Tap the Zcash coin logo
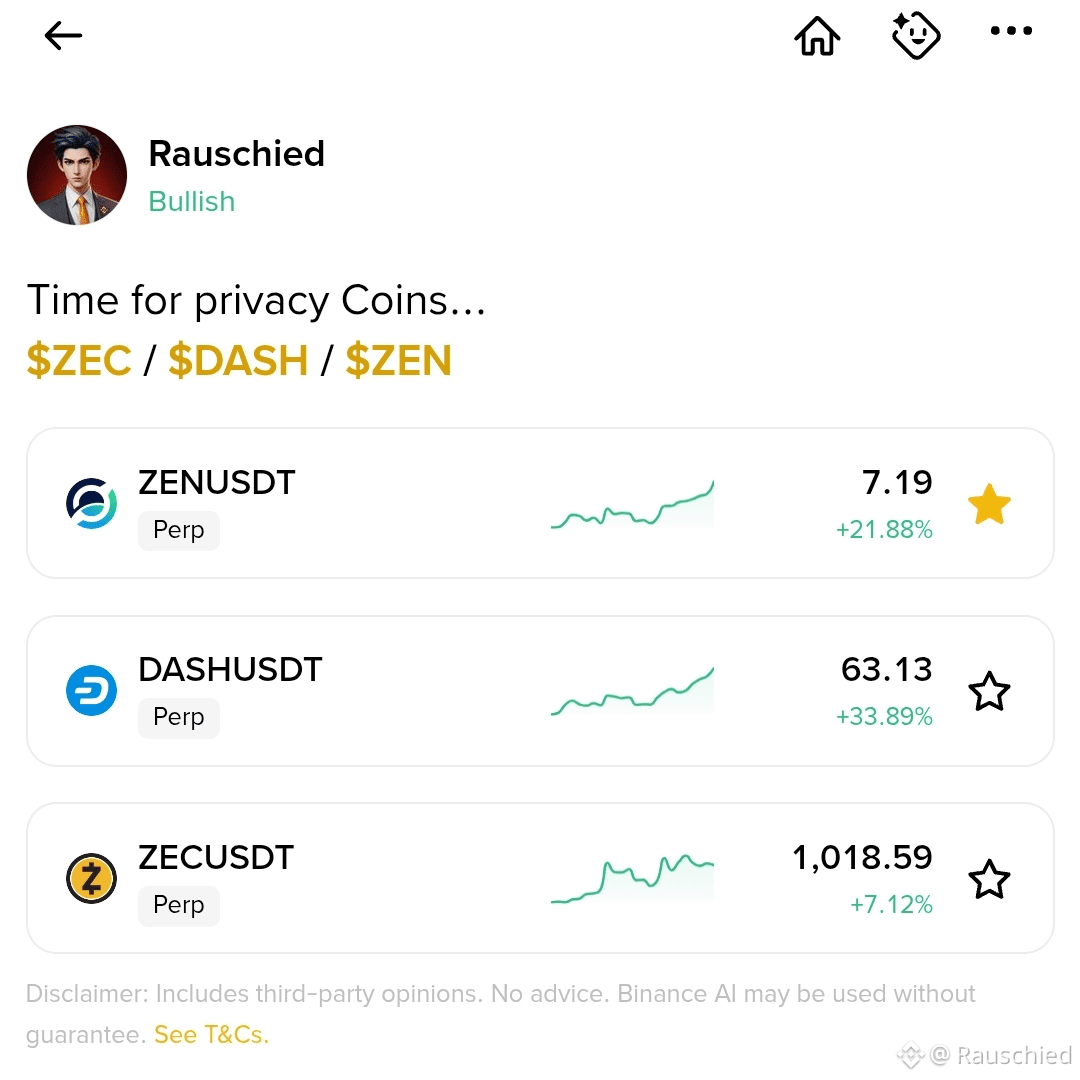 pyautogui.click(x=91, y=878)
